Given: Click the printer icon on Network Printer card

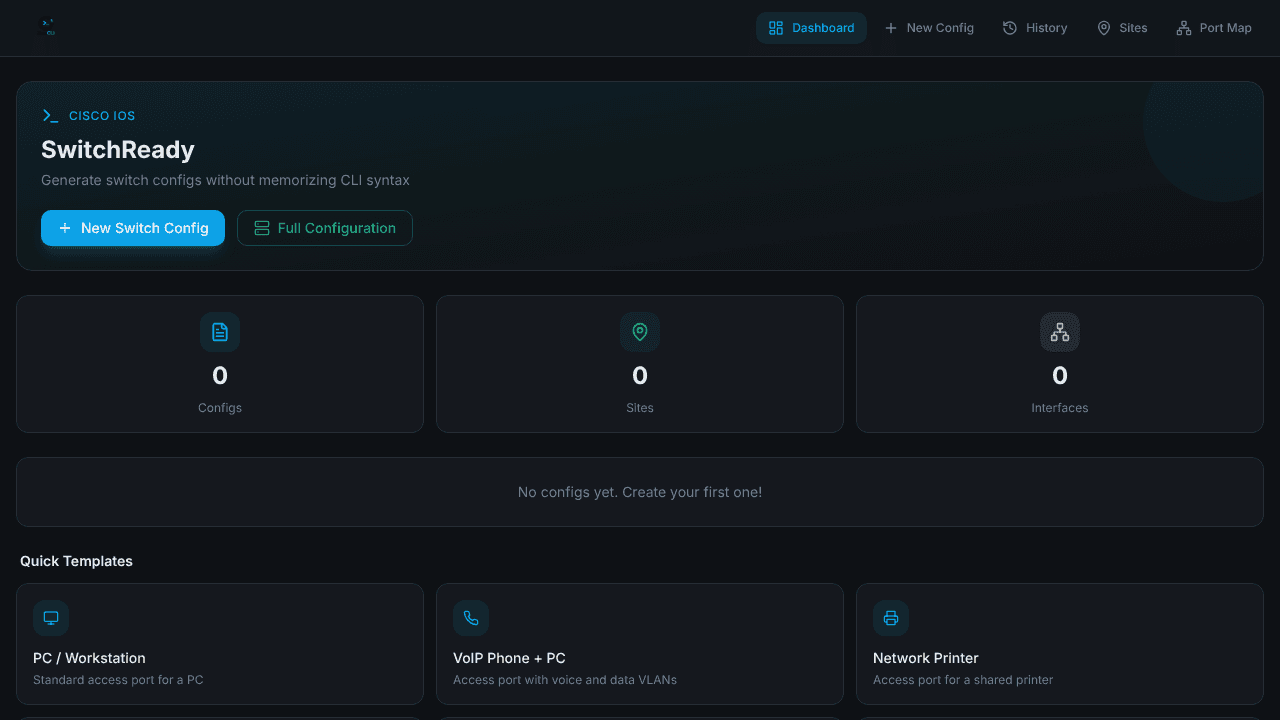Looking at the screenshot, I should 891,618.
